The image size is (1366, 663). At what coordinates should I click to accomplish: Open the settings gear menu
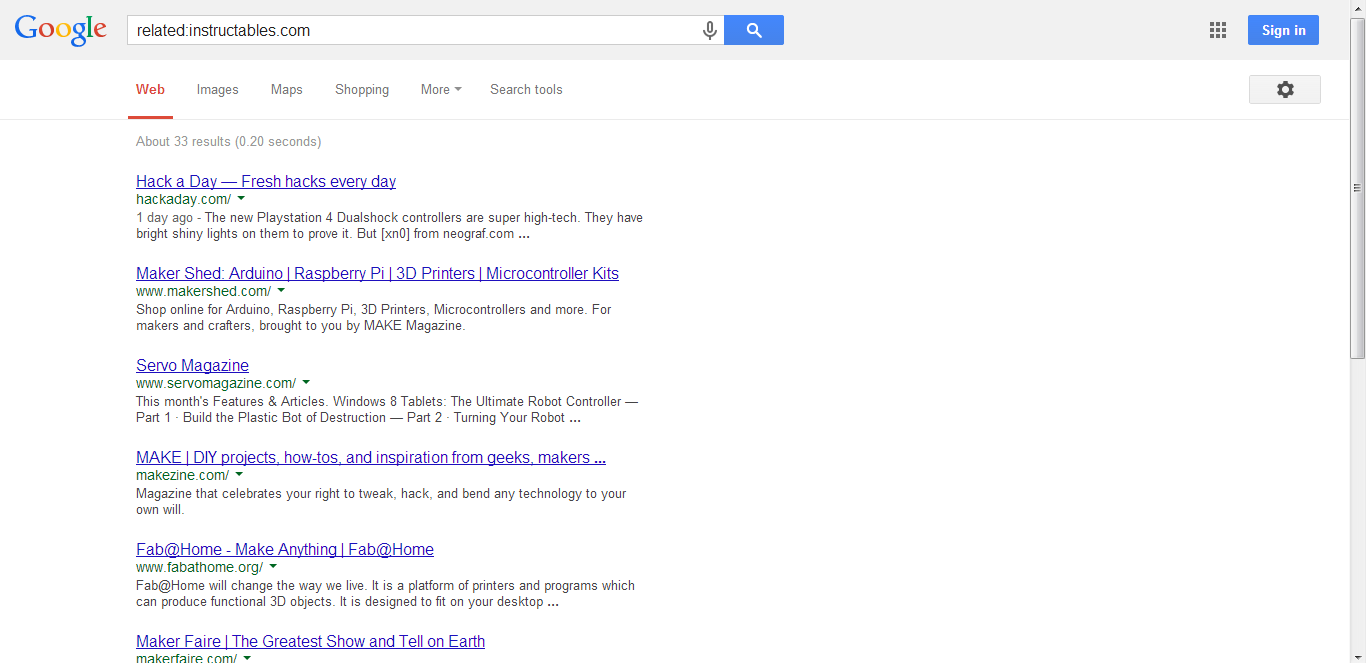pyautogui.click(x=1285, y=89)
